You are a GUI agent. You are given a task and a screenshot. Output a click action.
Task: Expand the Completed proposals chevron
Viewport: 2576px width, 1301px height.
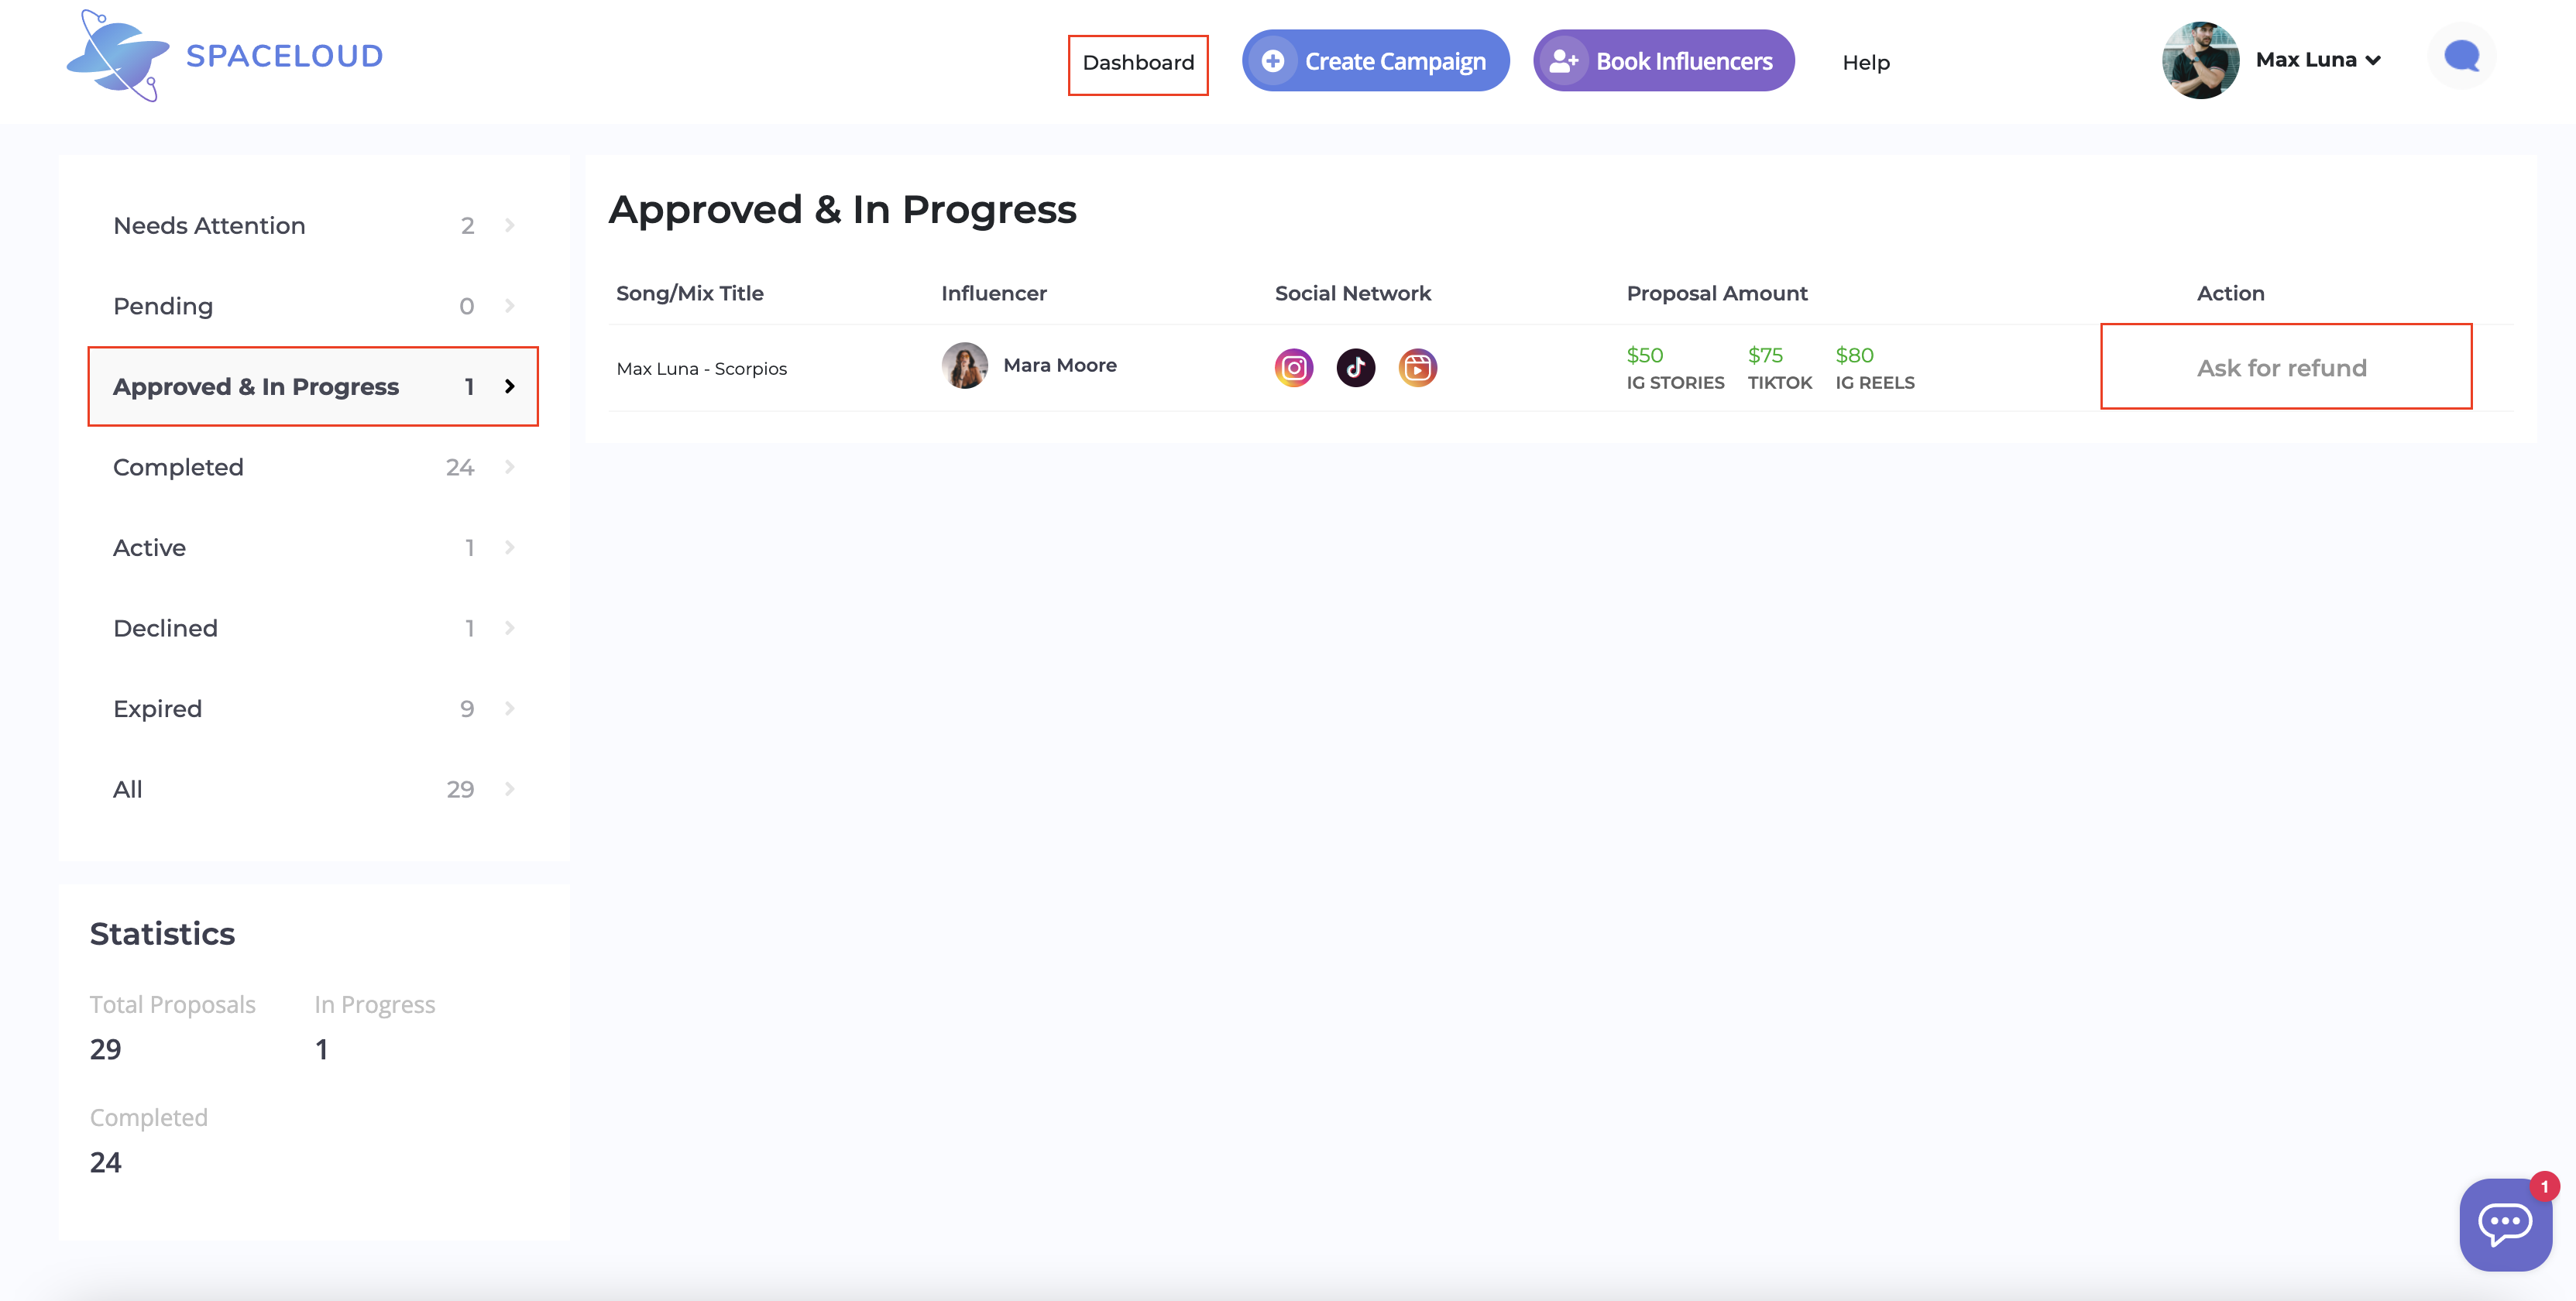[509, 467]
